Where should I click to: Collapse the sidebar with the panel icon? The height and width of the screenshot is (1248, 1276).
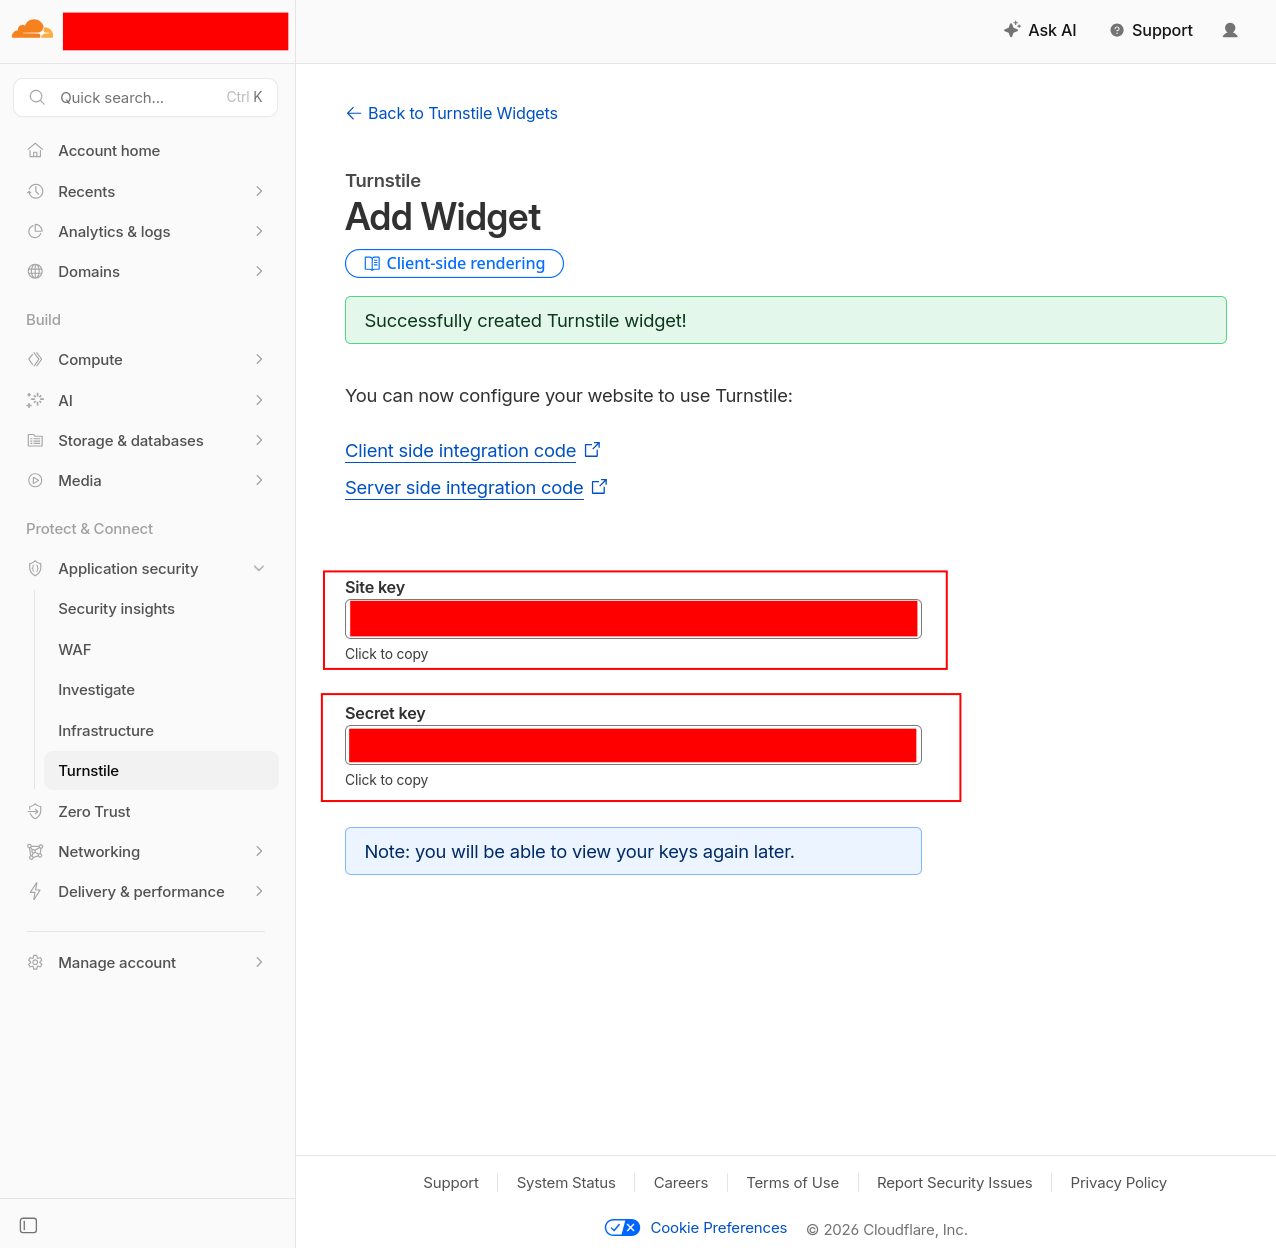click(x=28, y=1225)
